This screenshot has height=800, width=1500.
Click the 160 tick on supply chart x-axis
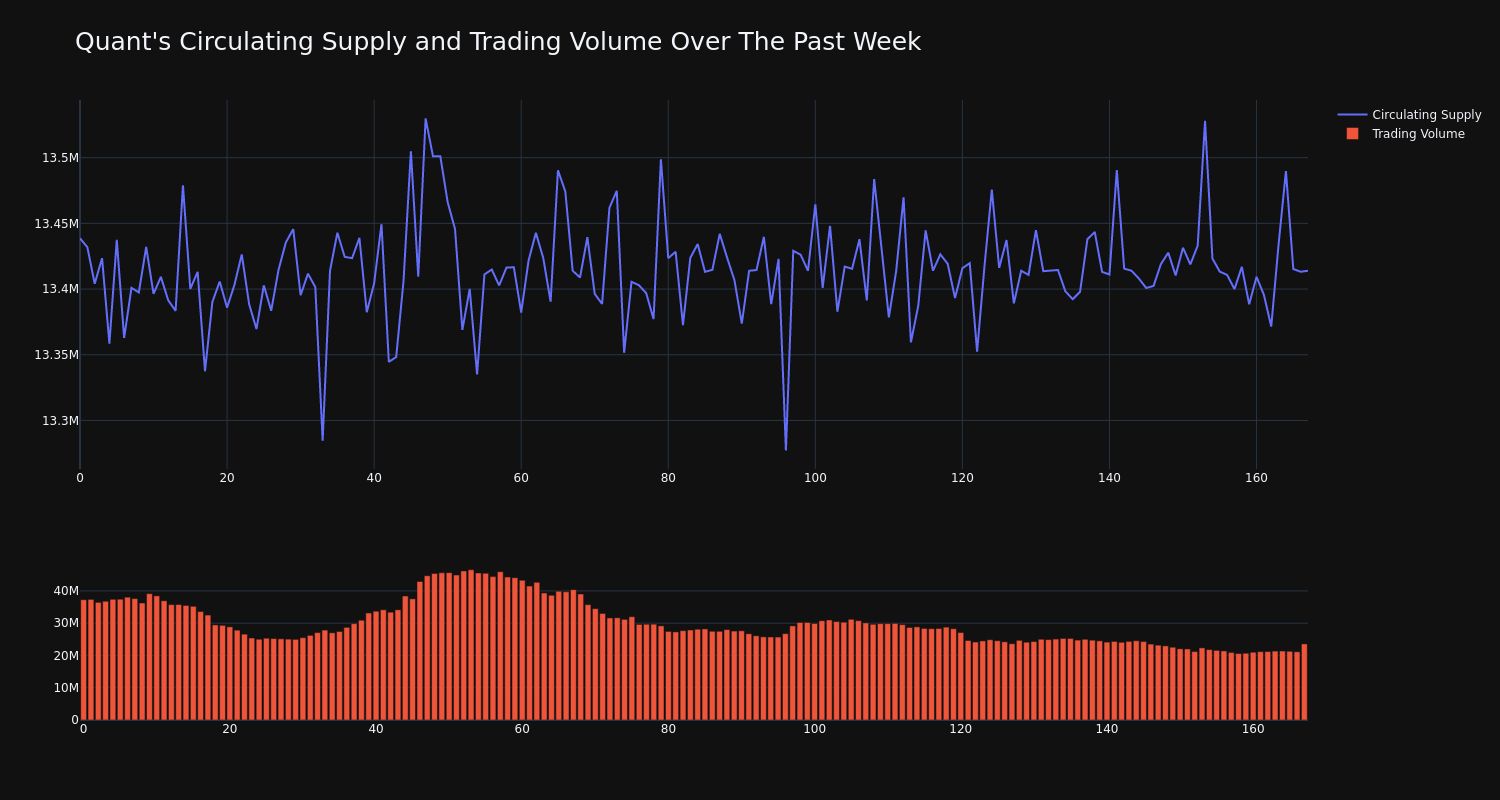[x=1256, y=478]
